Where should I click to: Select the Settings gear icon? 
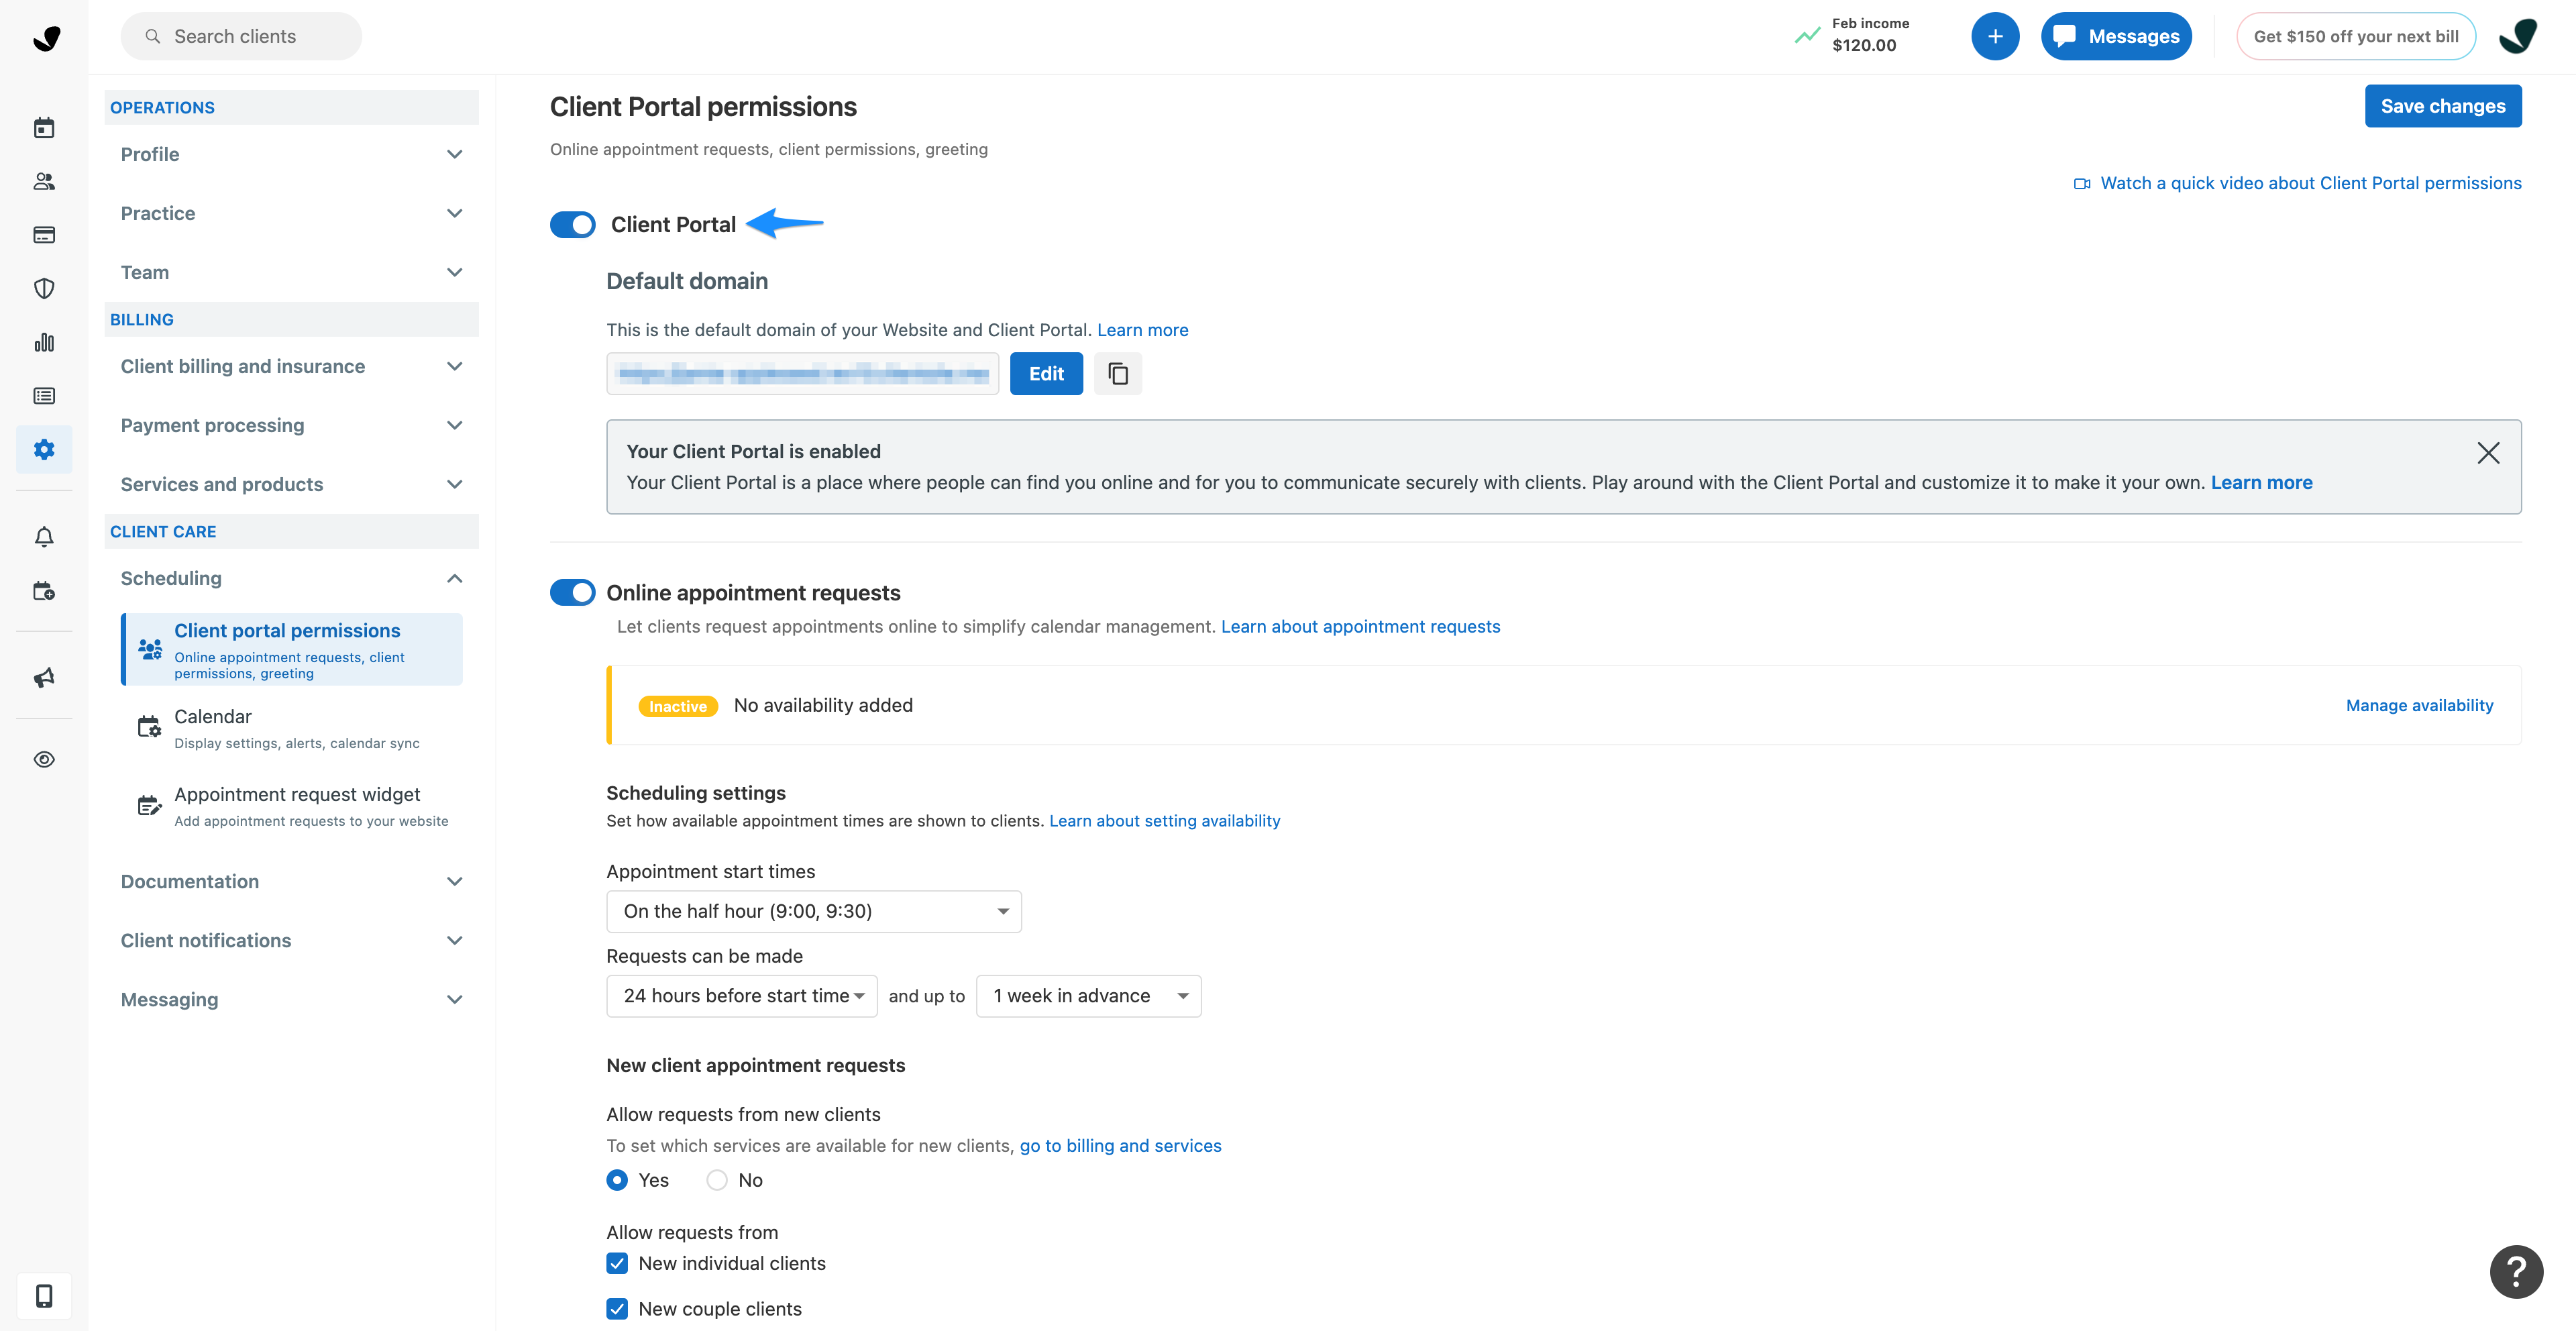pyautogui.click(x=44, y=449)
